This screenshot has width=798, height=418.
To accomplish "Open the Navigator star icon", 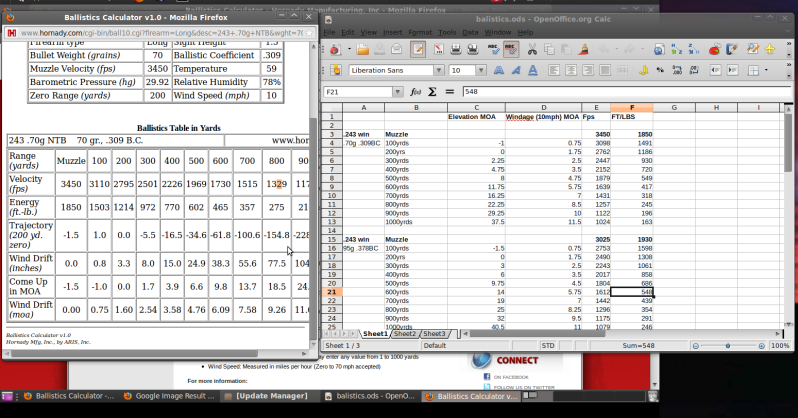I will tap(770, 49).
